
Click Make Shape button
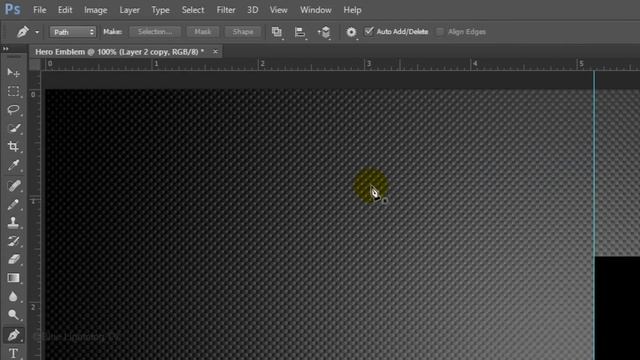tap(243, 32)
